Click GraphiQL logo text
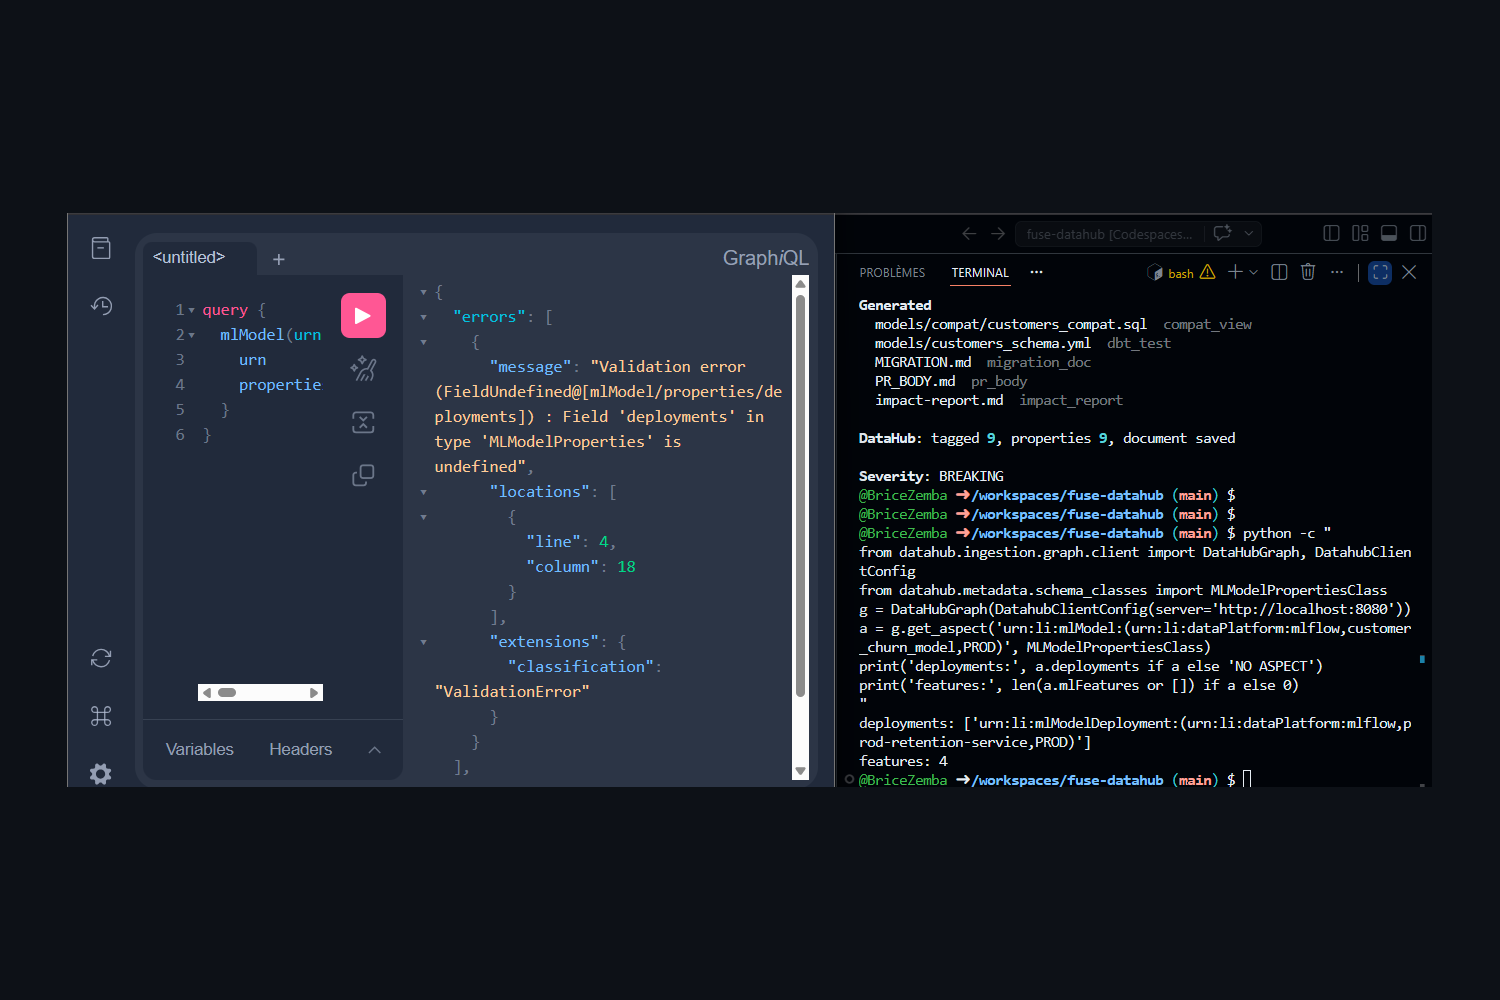The width and height of the screenshot is (1500, 1000). pyautogui.click(x=765, y=258)
